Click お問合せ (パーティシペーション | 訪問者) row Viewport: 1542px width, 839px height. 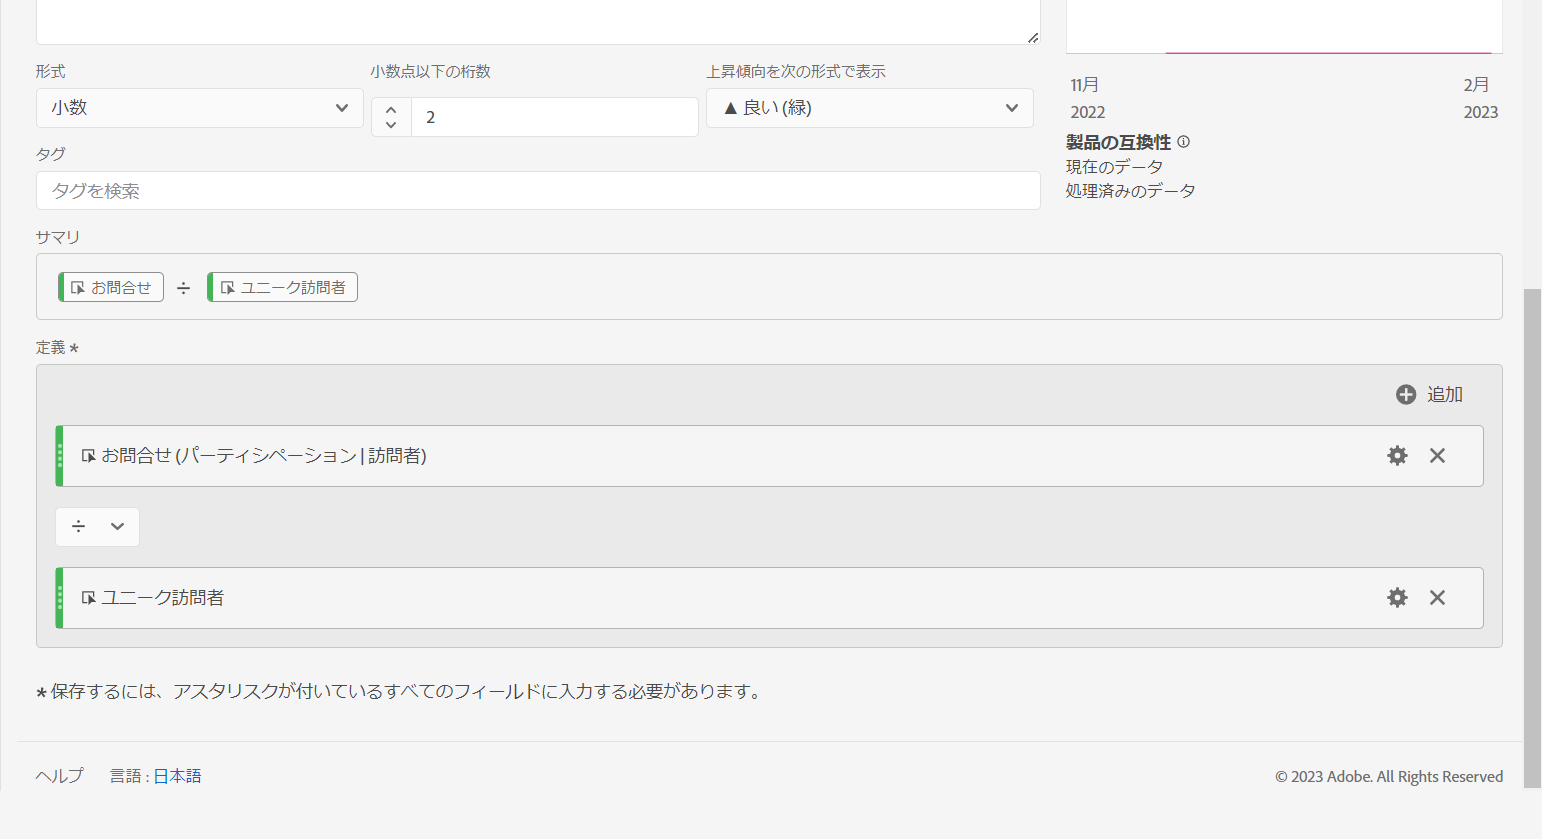tap(769, 456)
